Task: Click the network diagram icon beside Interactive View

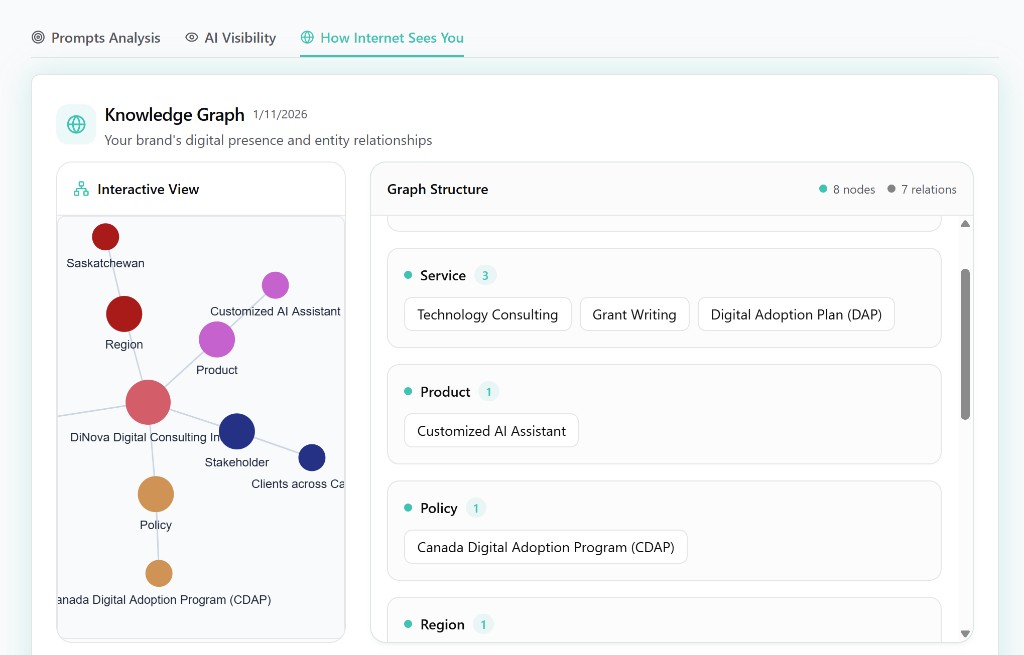Action: (80, 188)
